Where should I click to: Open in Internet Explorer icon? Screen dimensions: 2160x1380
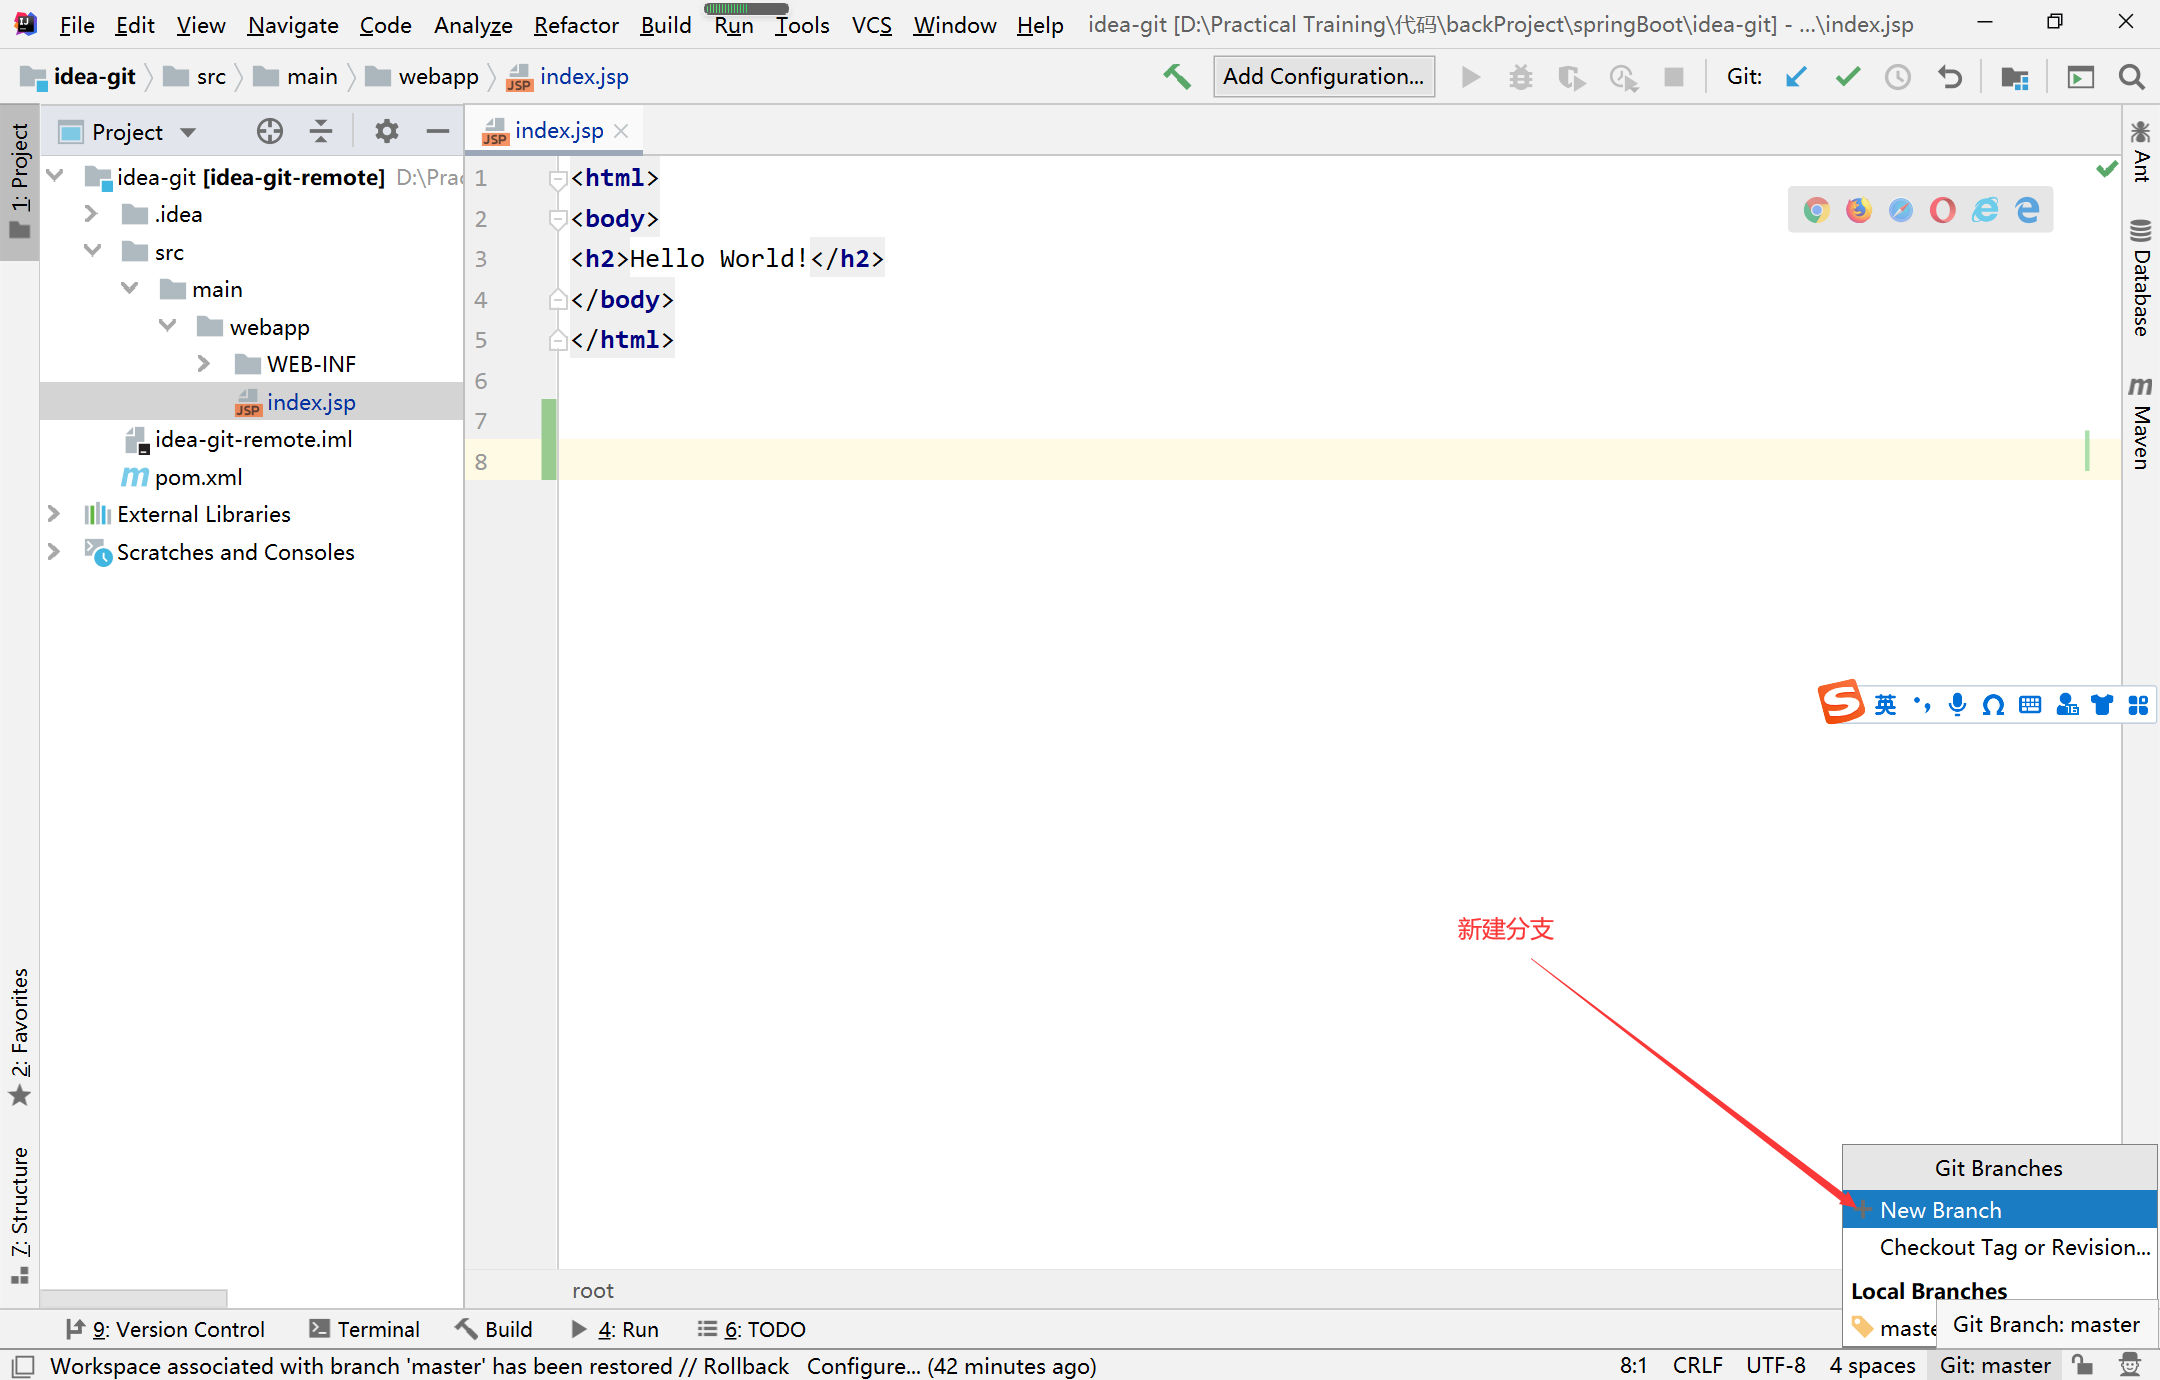(x=1985, y=210)
